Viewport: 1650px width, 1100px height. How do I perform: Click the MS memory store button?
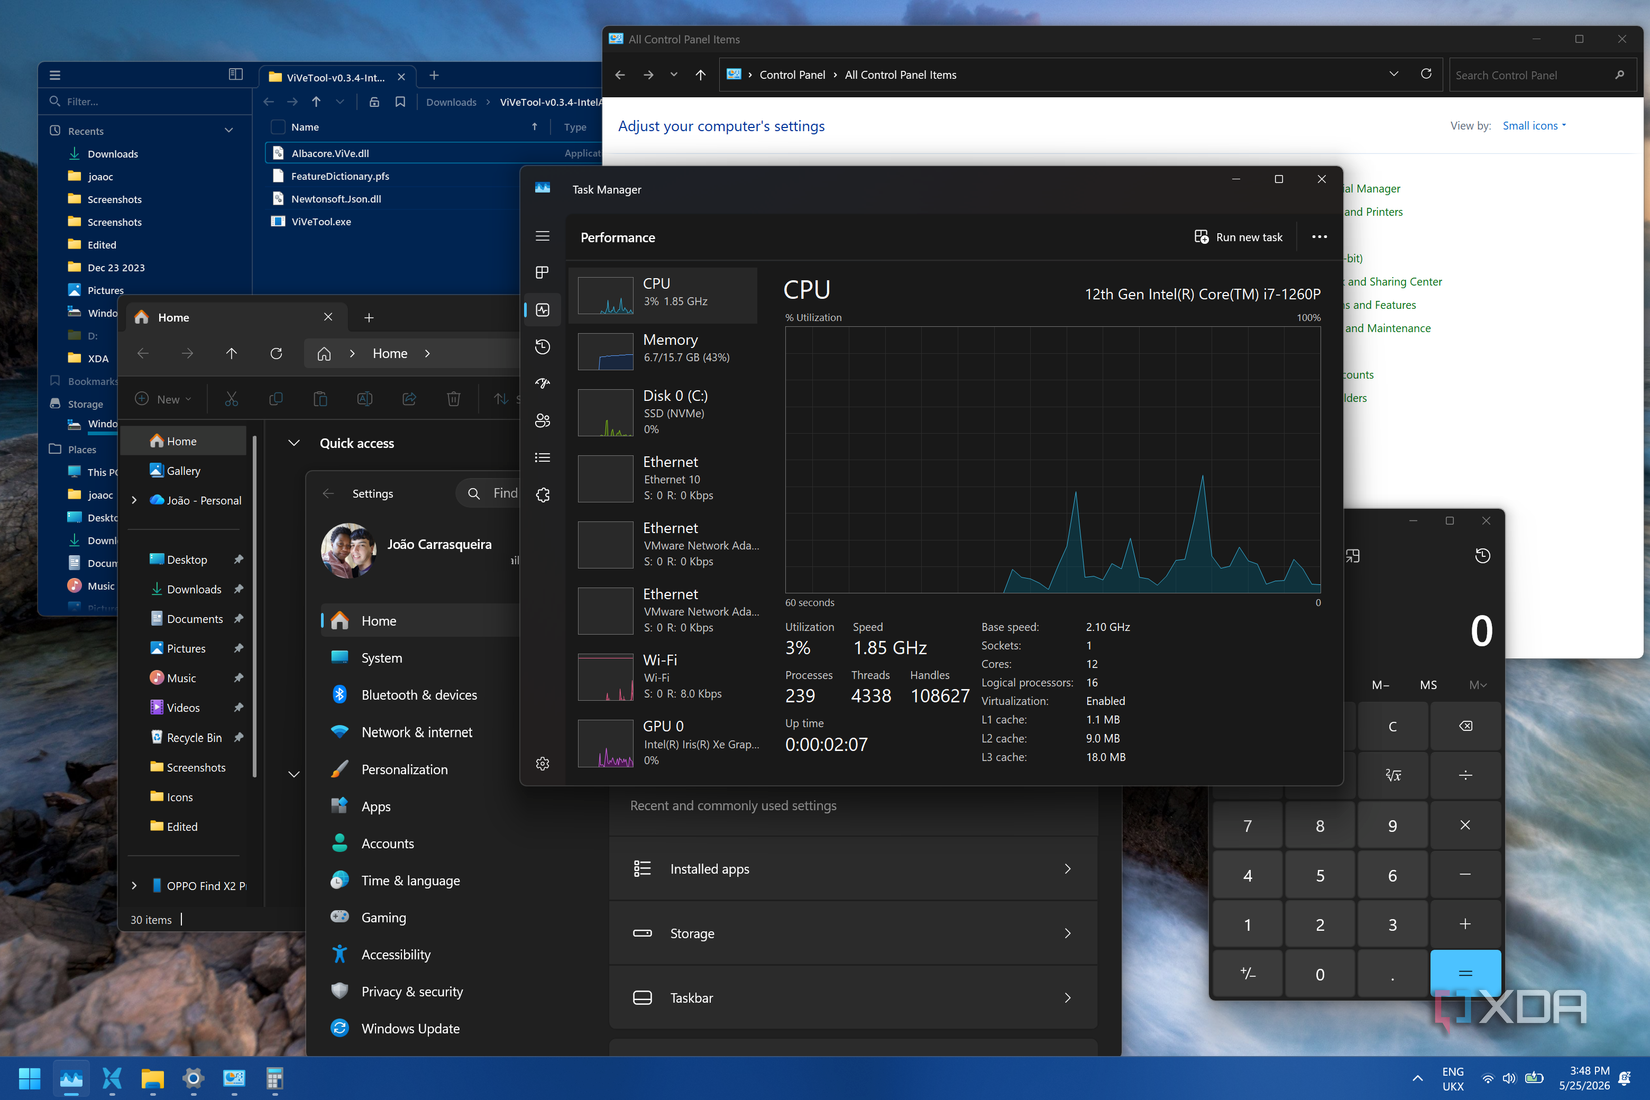tap(1428, 685)
